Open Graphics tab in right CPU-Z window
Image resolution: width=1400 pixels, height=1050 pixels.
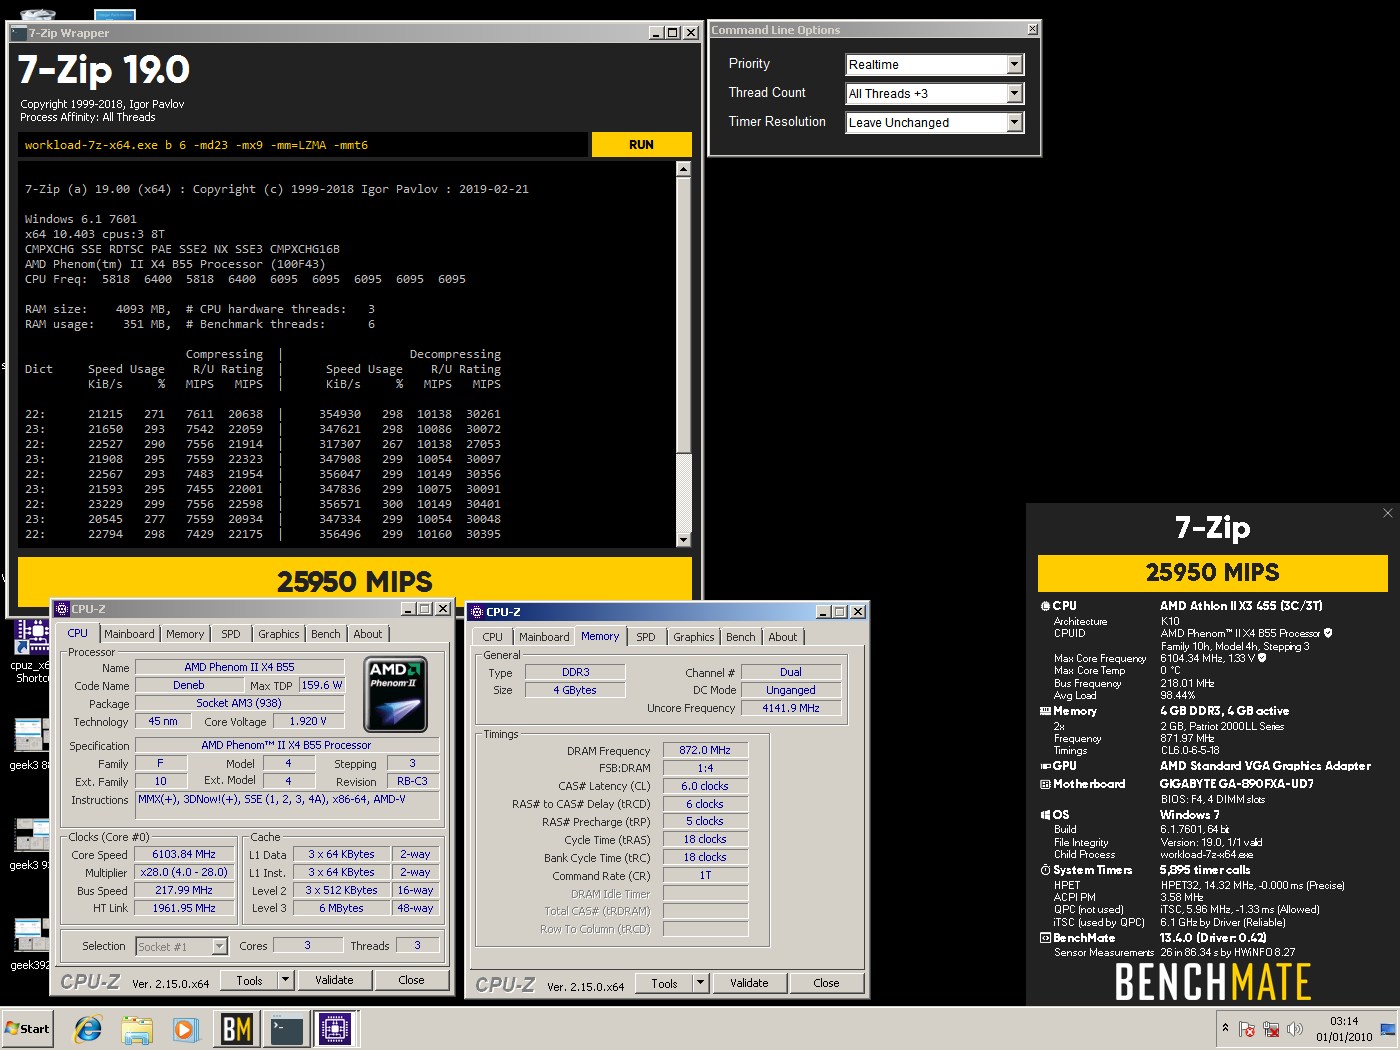694,637
